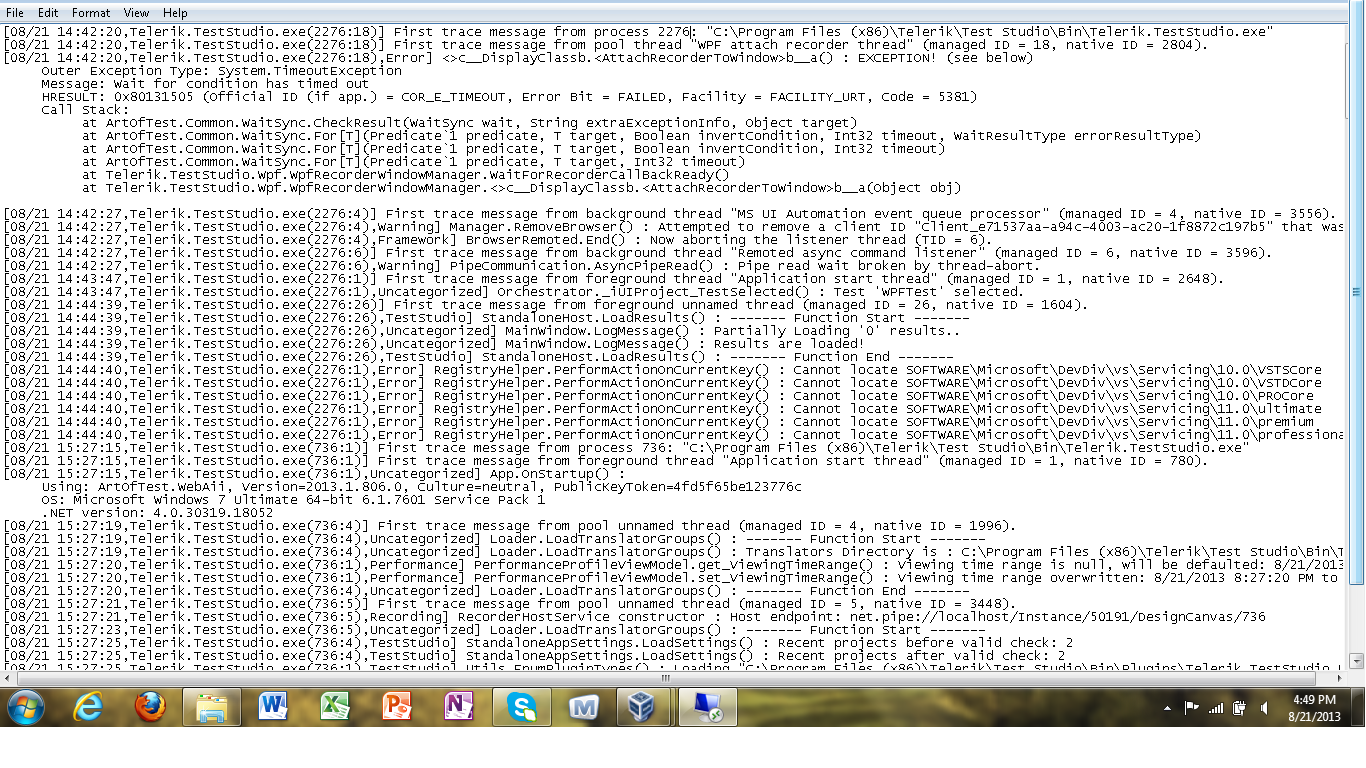
Task: Click the "Viewing time range overwritten" line
Action: (x=672, y=578)
